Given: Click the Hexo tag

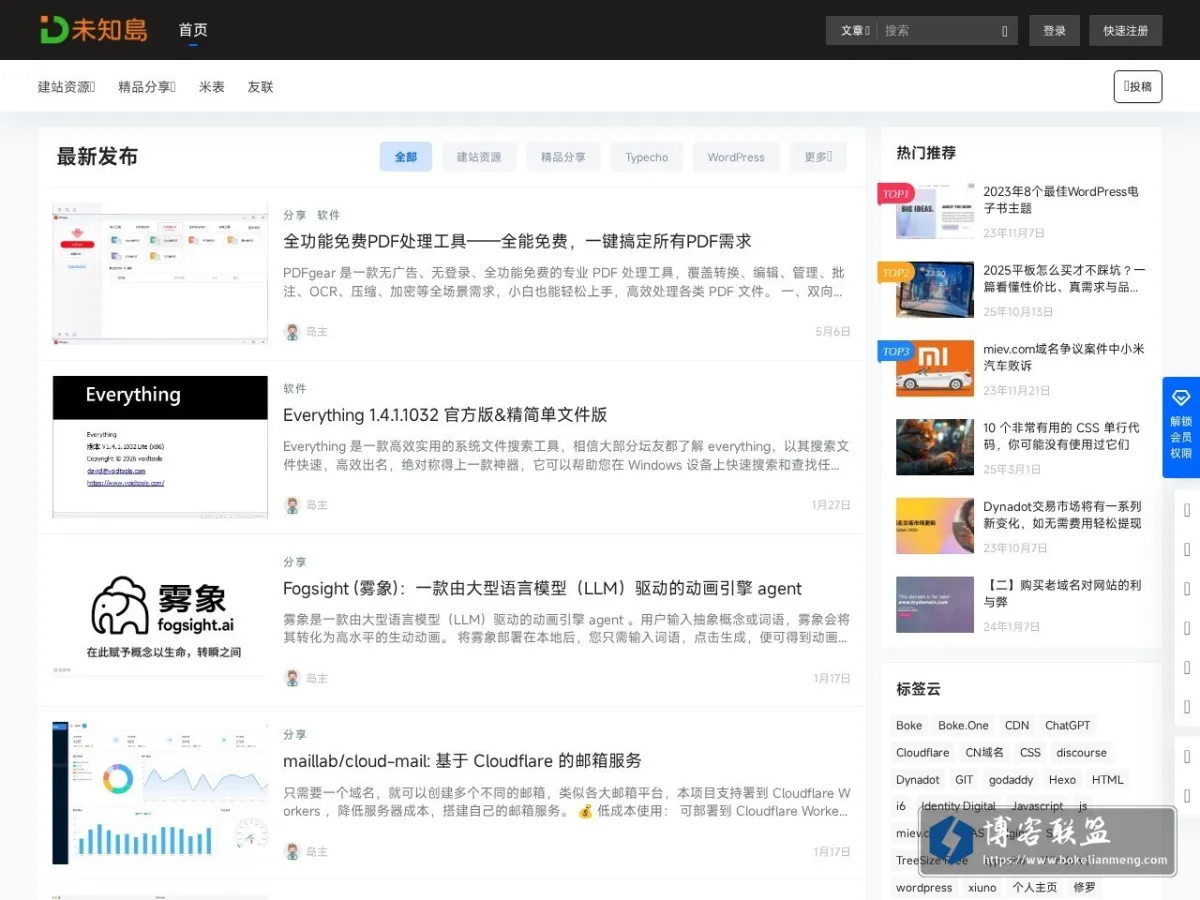Looking at the screenshot, I should pos(1062,780).
